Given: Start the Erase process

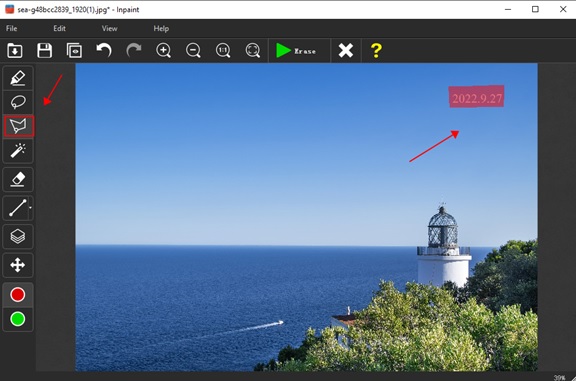Looking at the screenshot, I should [296, 51].
